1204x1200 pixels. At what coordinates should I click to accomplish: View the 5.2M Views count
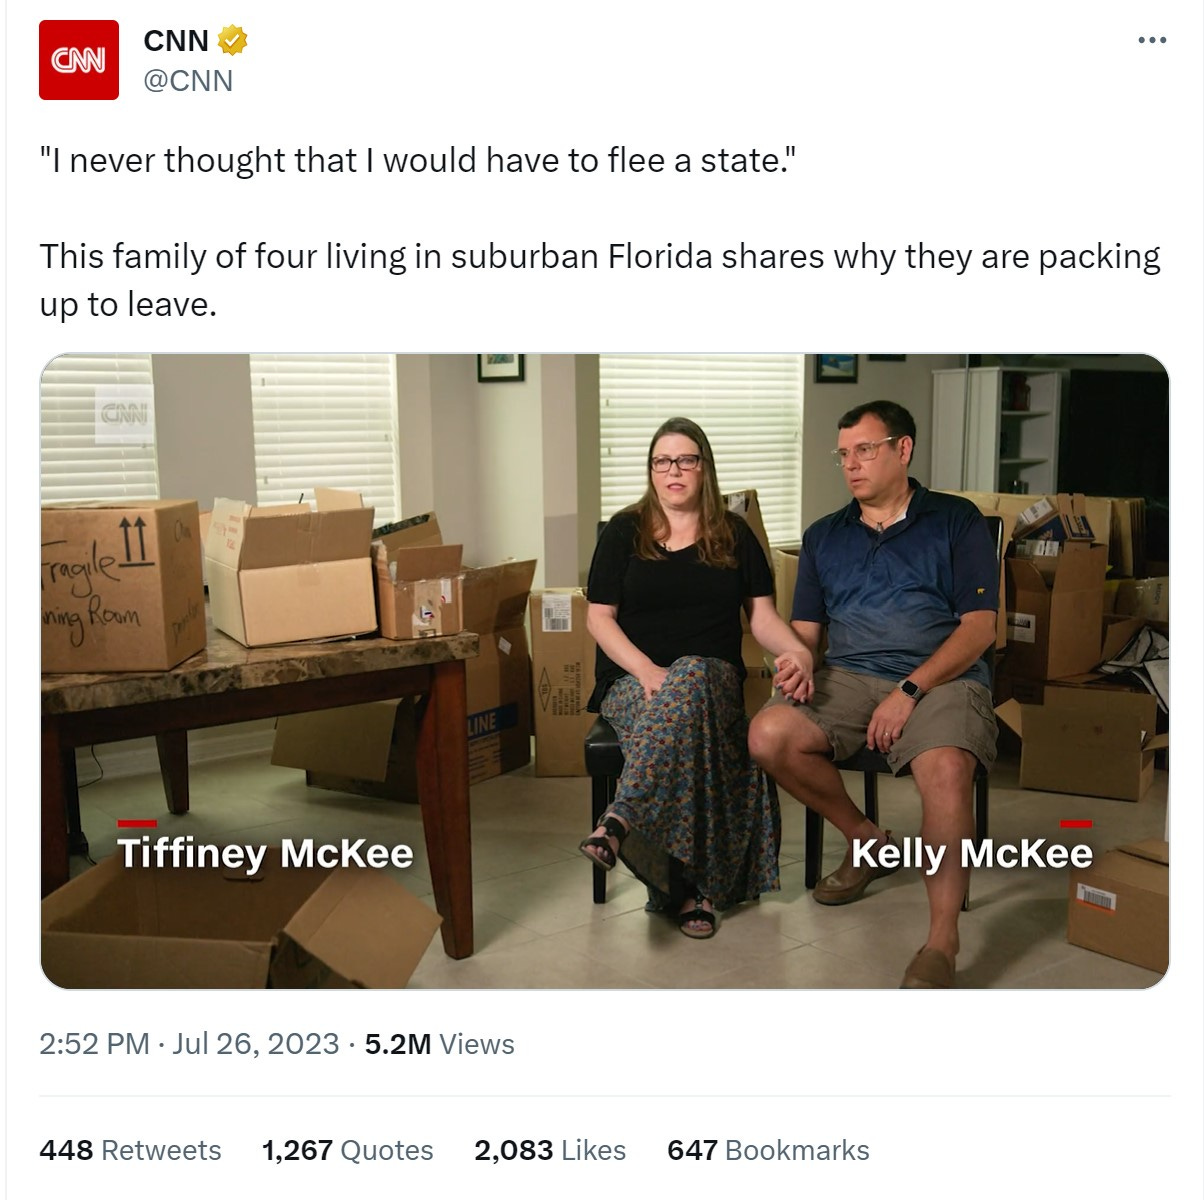pos(439,1044)
